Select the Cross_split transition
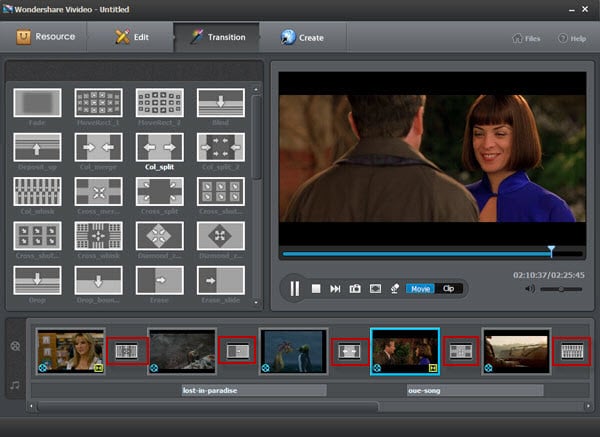600x437 pixels. tap(160, 191)
